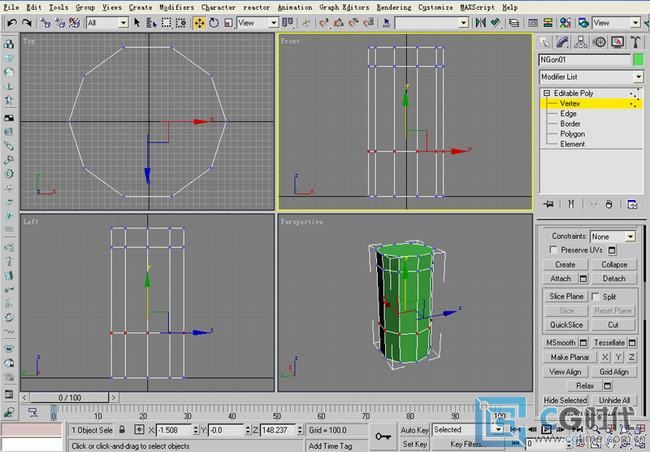Choose the Rectangular Selection Region icon

tap(166, 23)
